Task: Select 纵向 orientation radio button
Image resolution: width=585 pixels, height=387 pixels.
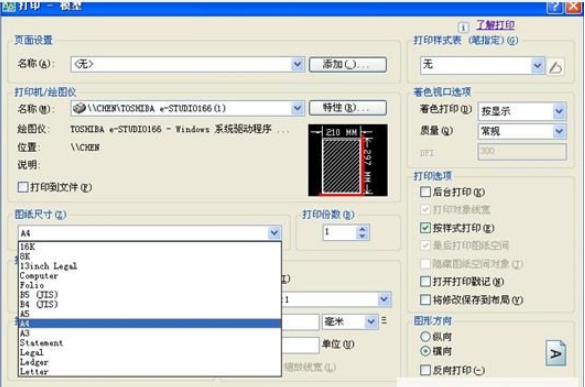Action: coord(425,336)
